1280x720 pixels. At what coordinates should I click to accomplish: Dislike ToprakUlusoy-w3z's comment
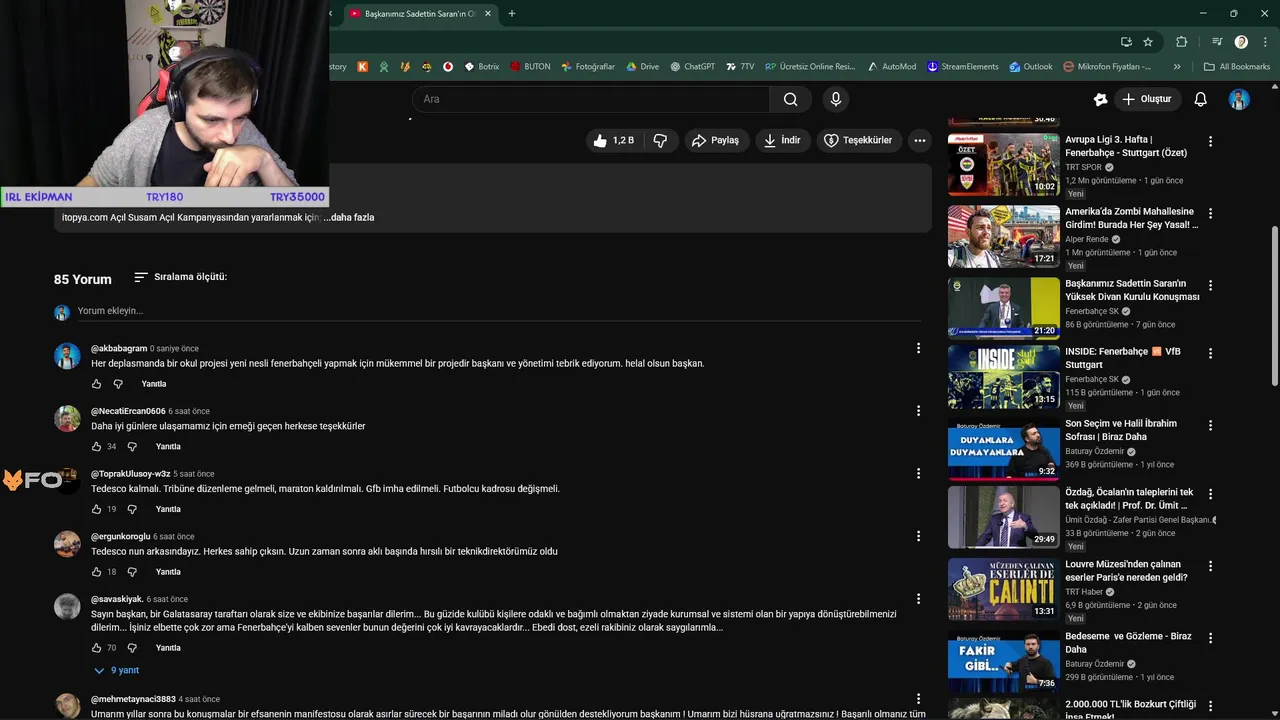coord(132,509)
